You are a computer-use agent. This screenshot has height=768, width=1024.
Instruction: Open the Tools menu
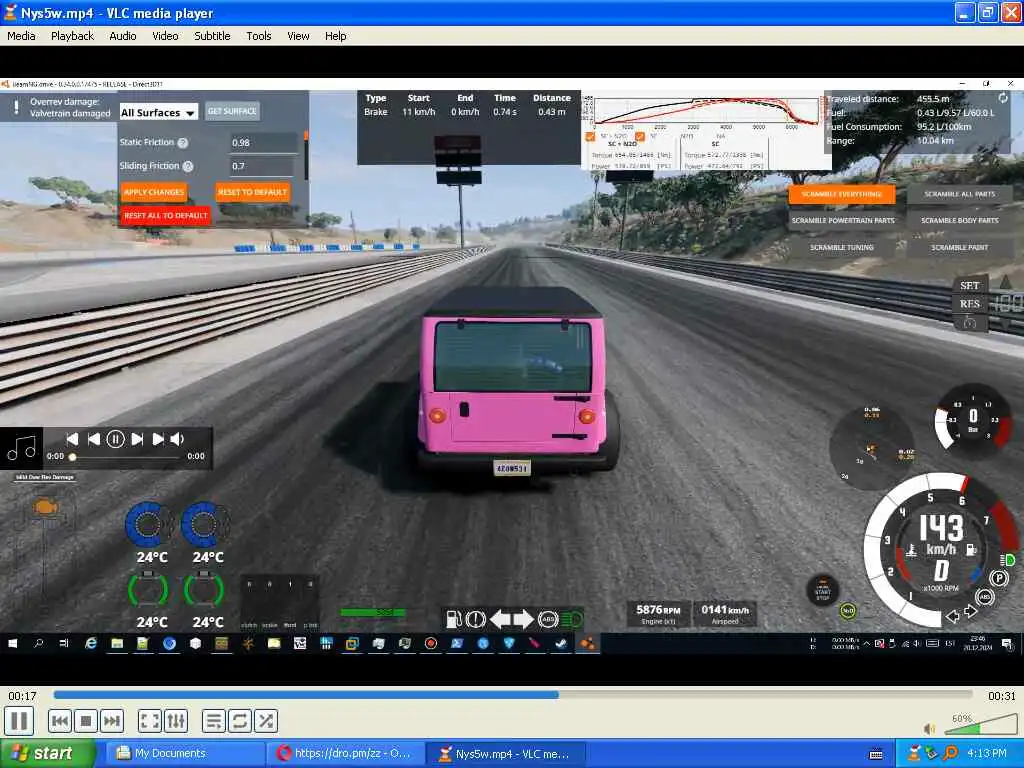tap(259, 36)
